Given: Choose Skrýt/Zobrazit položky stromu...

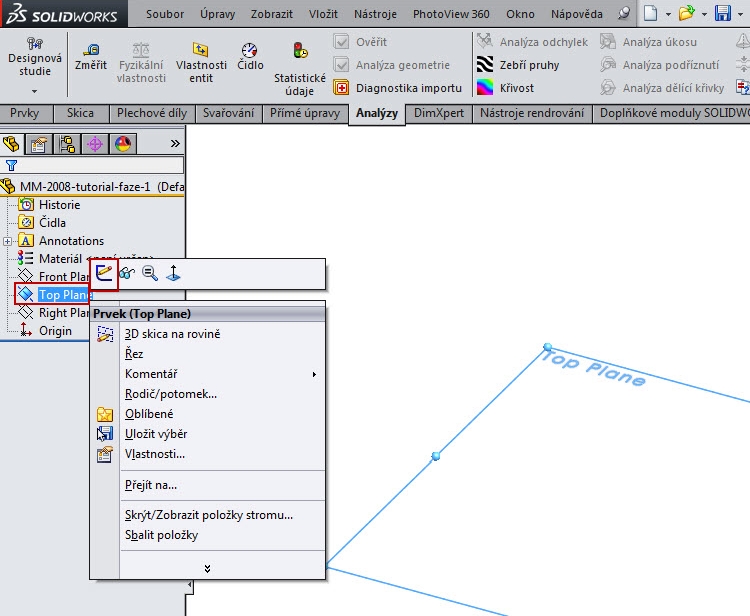Looking at the screenshot, I should [207, 515].
